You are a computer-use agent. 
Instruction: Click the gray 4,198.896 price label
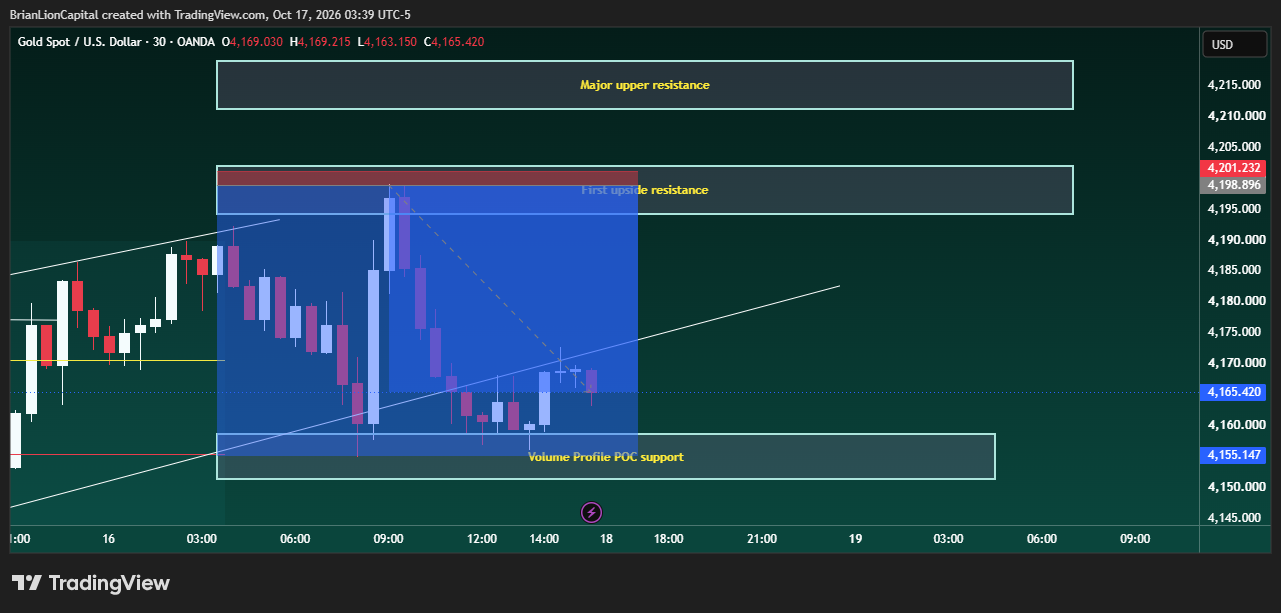point(1232,185)
